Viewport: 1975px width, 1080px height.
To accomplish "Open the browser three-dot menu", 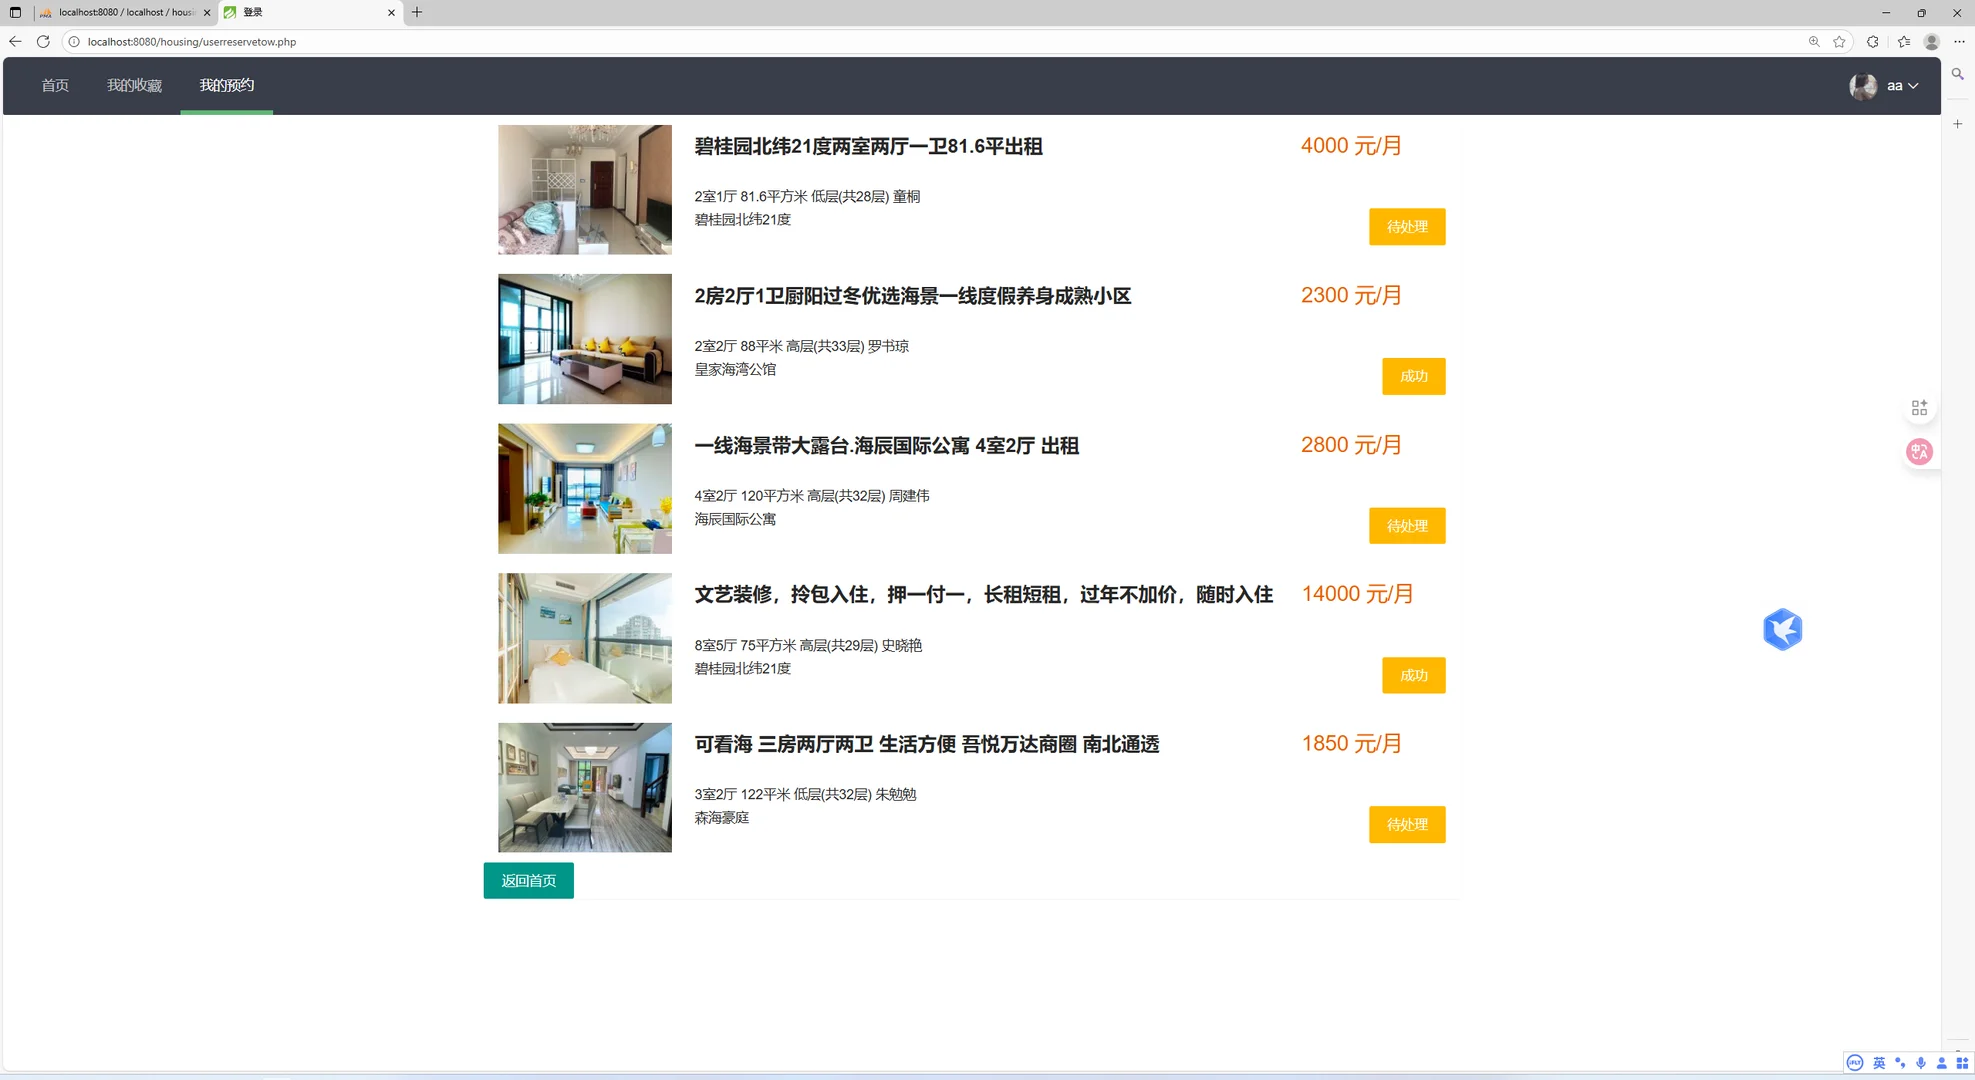I will [x=1959, y=42].
